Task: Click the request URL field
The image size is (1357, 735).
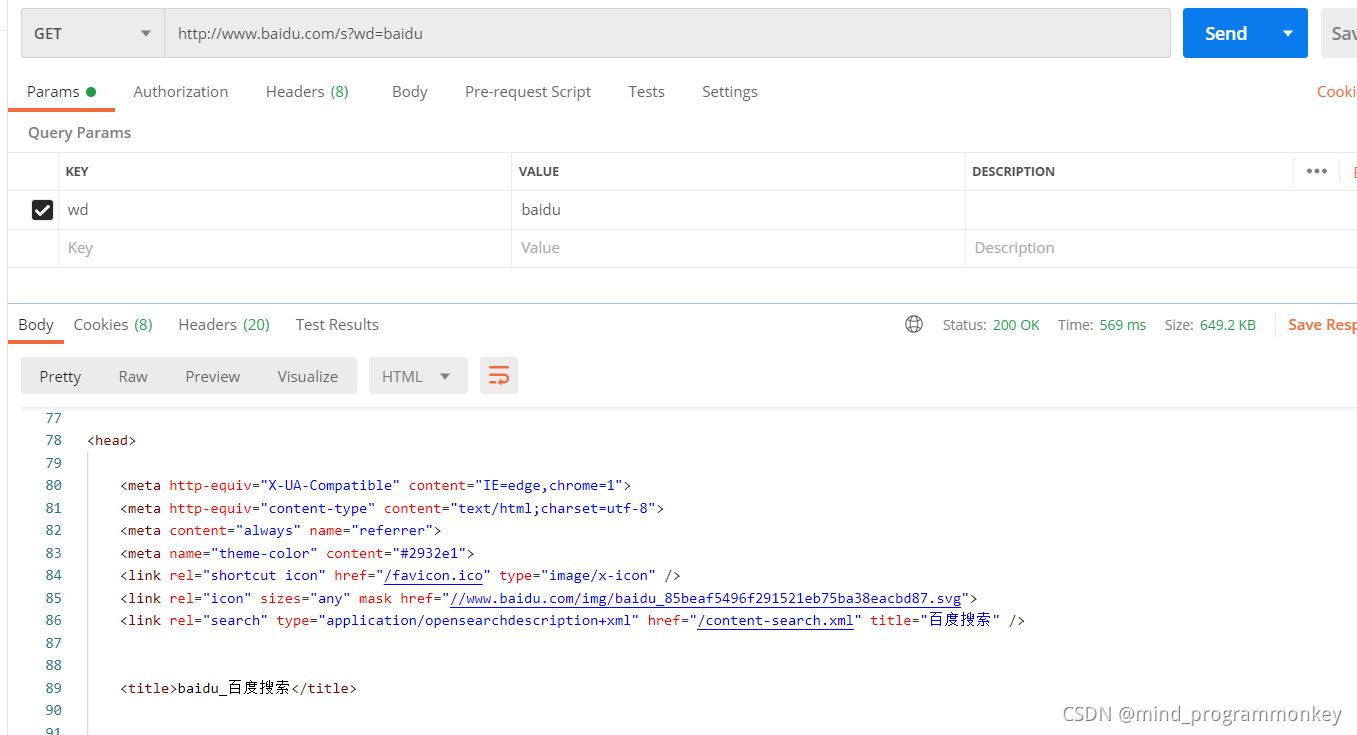Action: point(667,33)
